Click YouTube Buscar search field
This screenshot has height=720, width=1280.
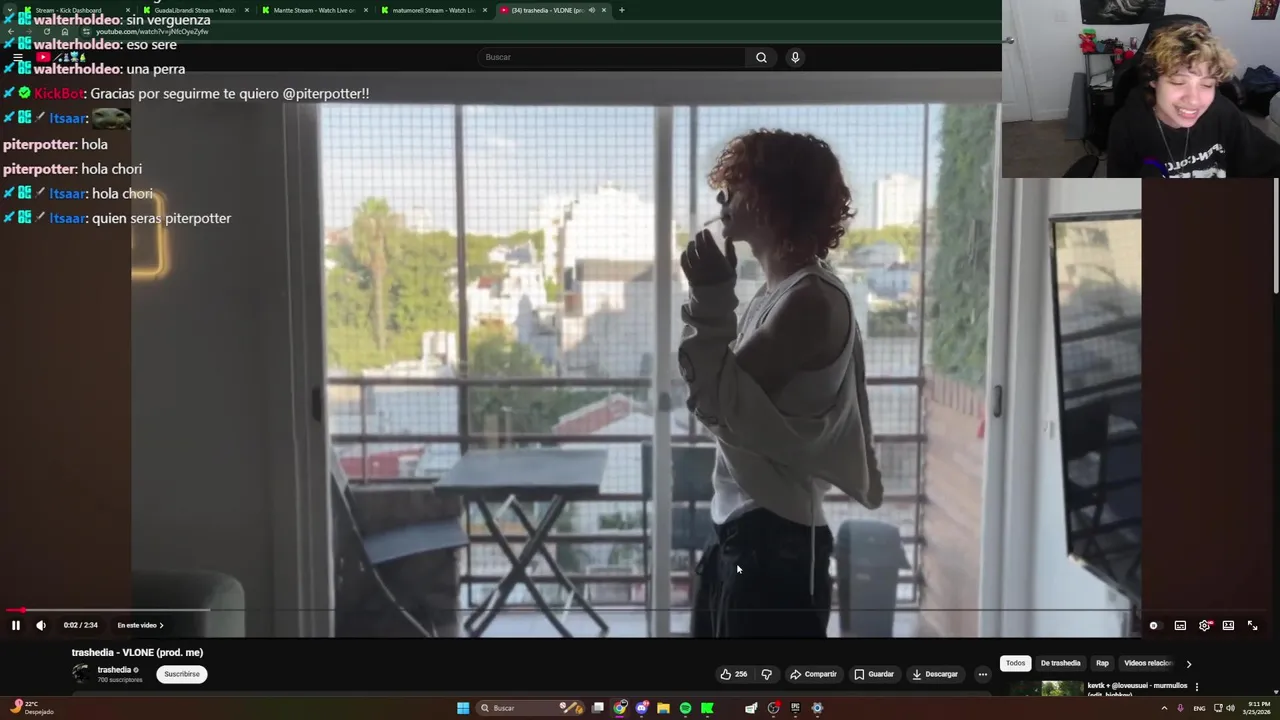click(x=612, y=57)
